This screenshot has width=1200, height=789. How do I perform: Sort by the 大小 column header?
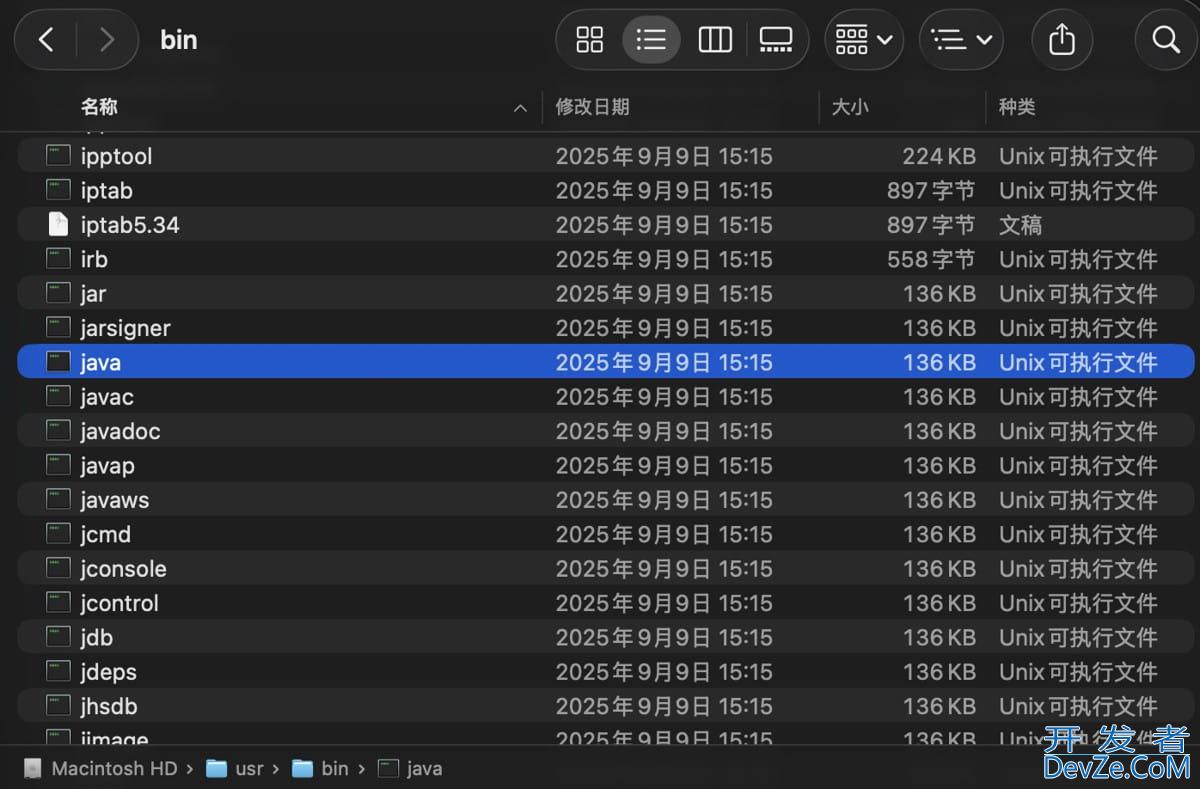point(850,107)
